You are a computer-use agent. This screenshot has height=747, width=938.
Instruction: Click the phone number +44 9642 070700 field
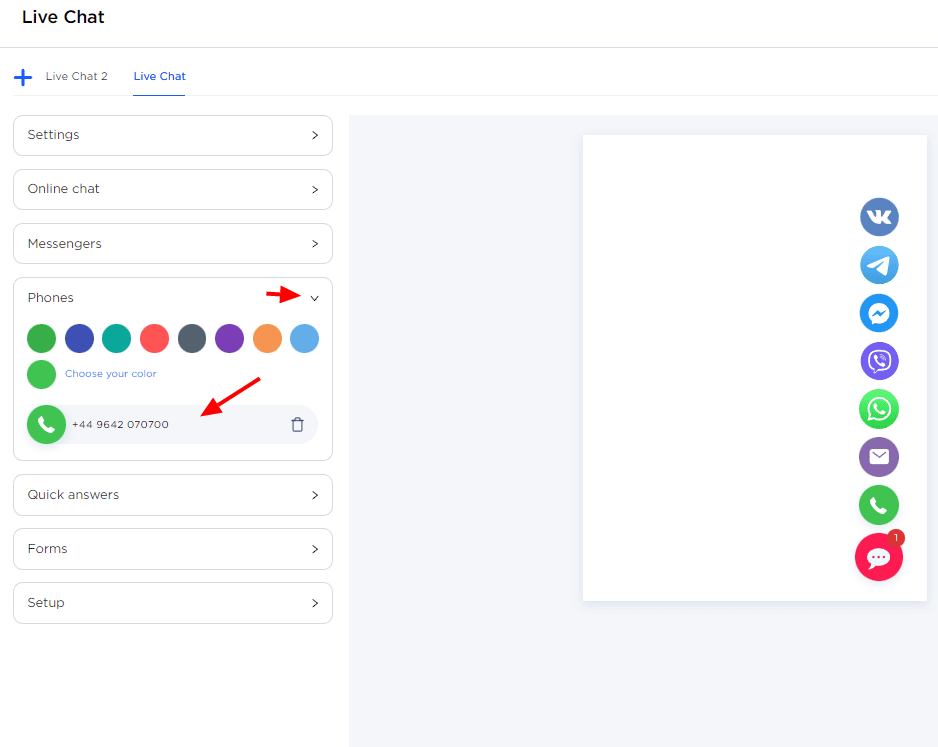click(x=170, y=425)
